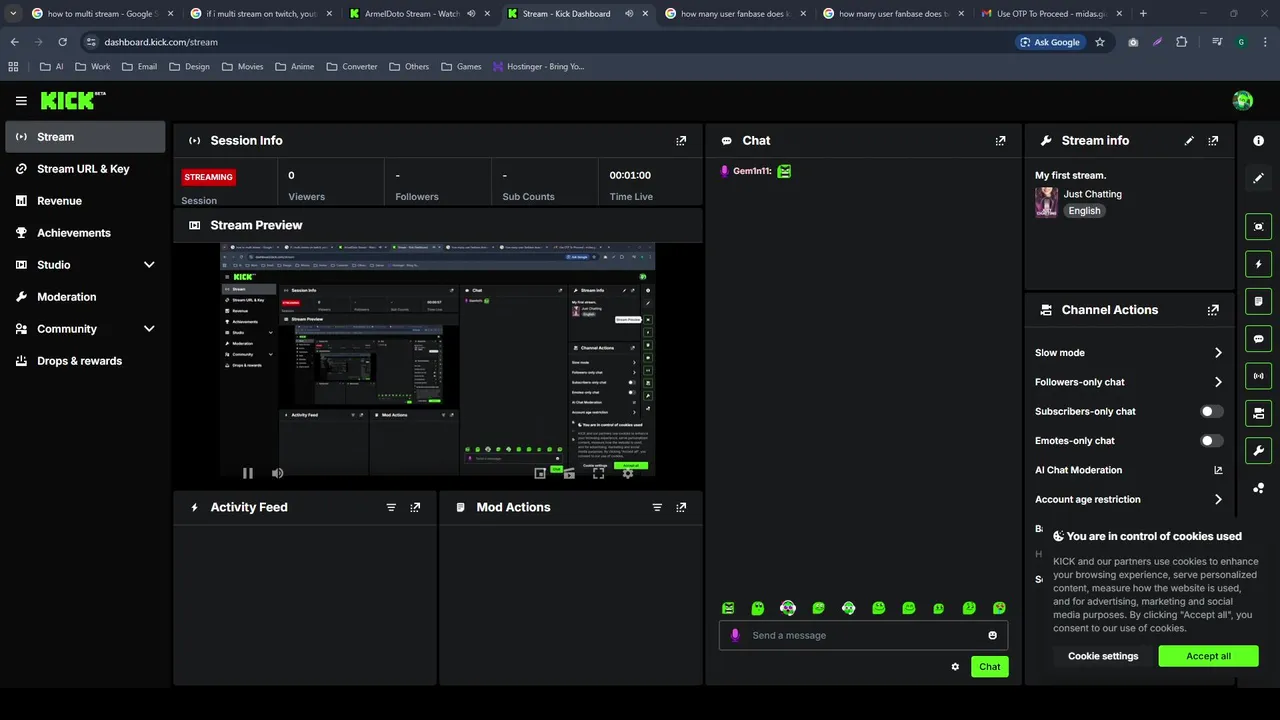Click the green Chat send button
Viewport: 1280px width, 720px height.
(x=989, y=667)
